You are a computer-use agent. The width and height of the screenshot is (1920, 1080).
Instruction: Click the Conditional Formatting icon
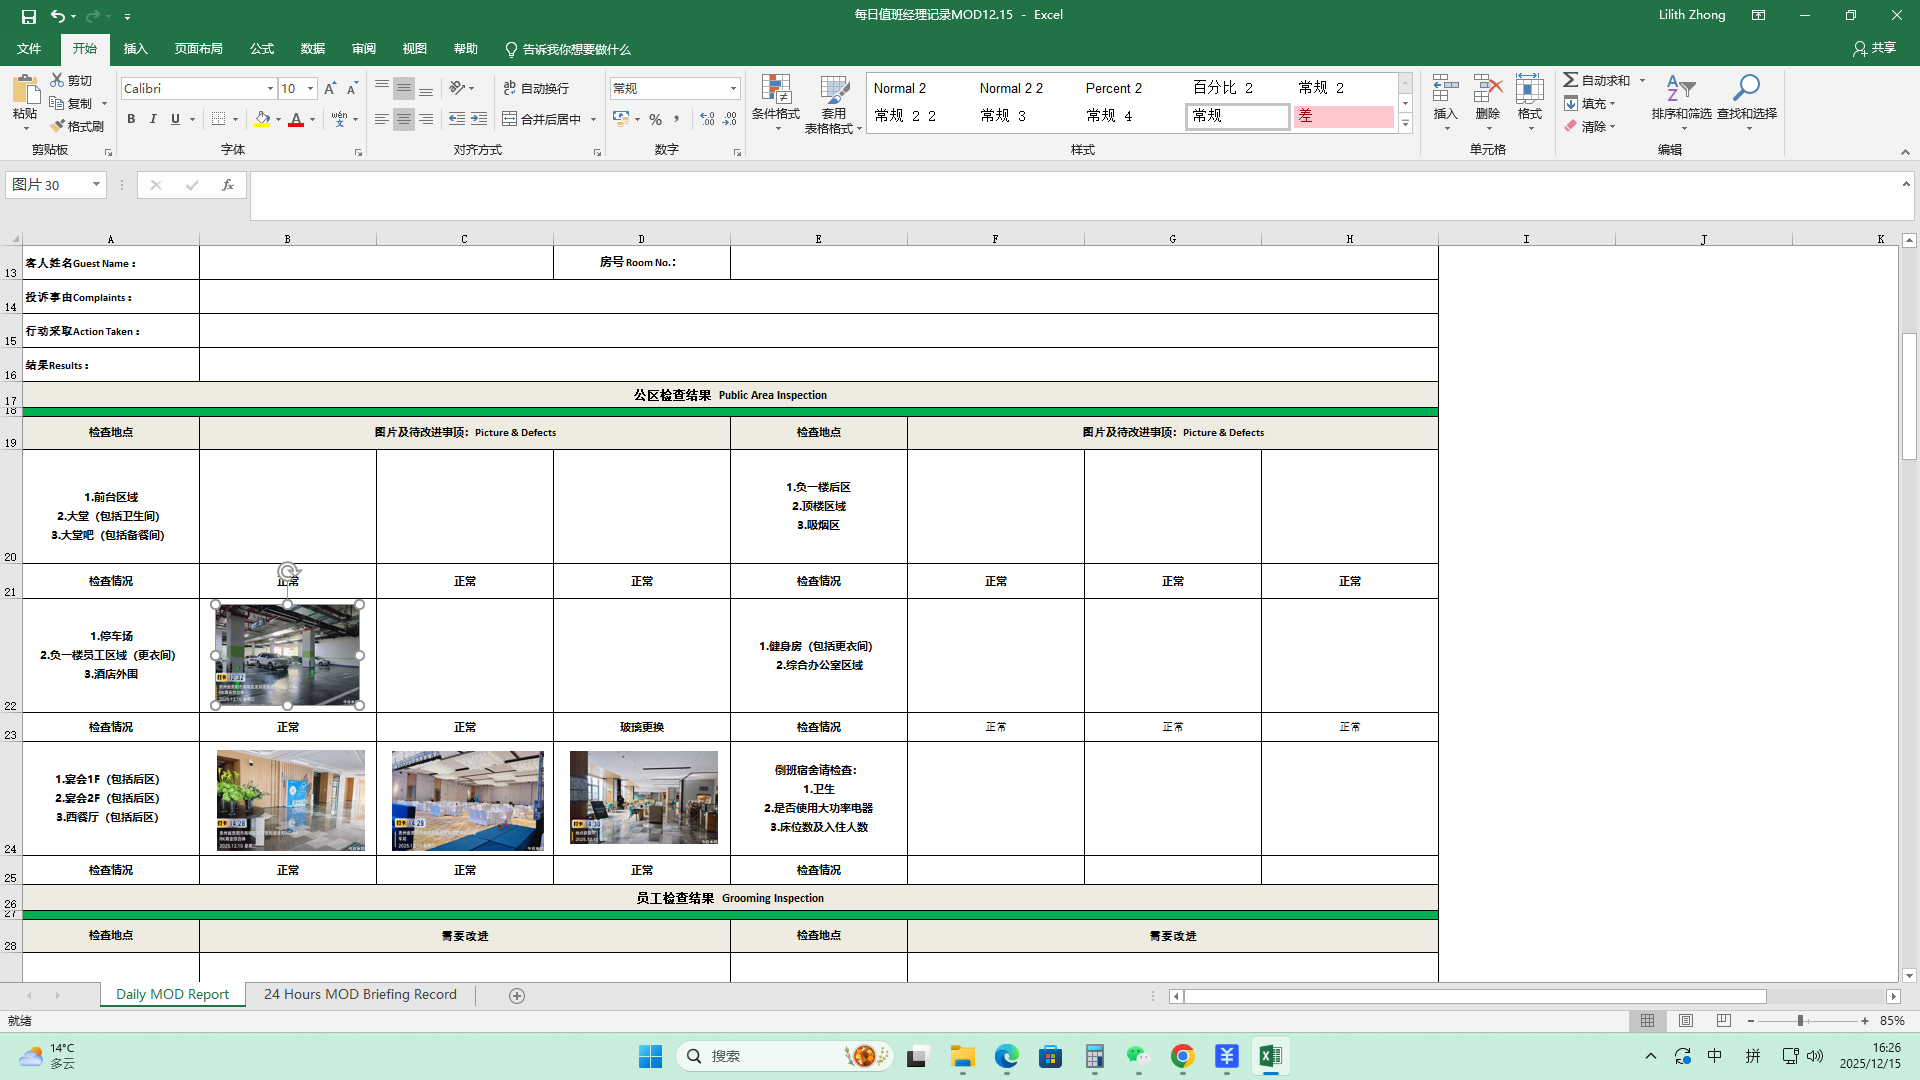[776, 90]
